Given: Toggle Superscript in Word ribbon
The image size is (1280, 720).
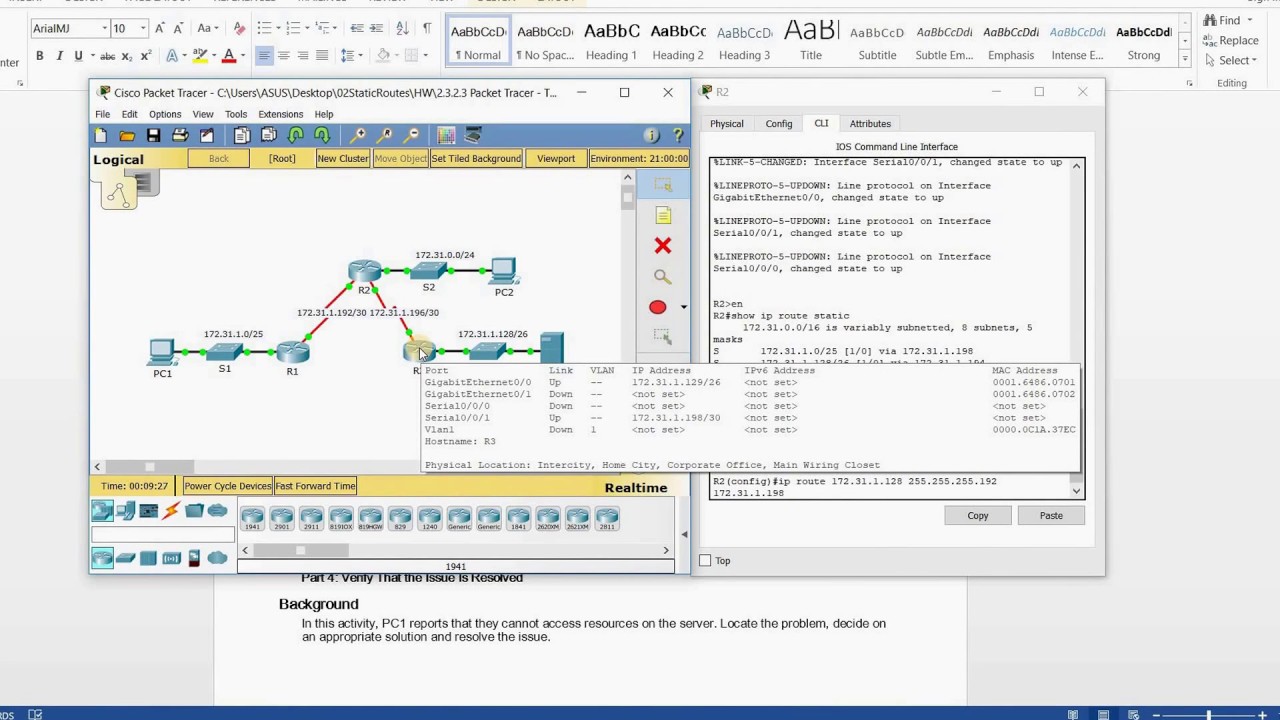Looking at the screenshot, I should (x=146, y=56).
